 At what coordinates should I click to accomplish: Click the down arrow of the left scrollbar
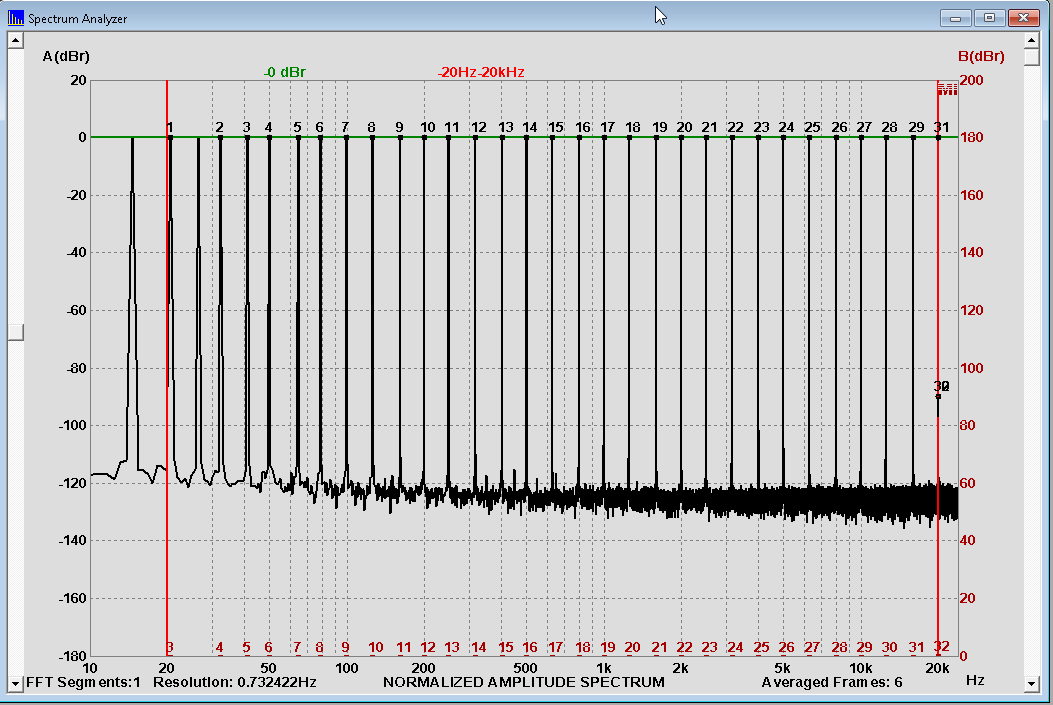tap(15, 684)
